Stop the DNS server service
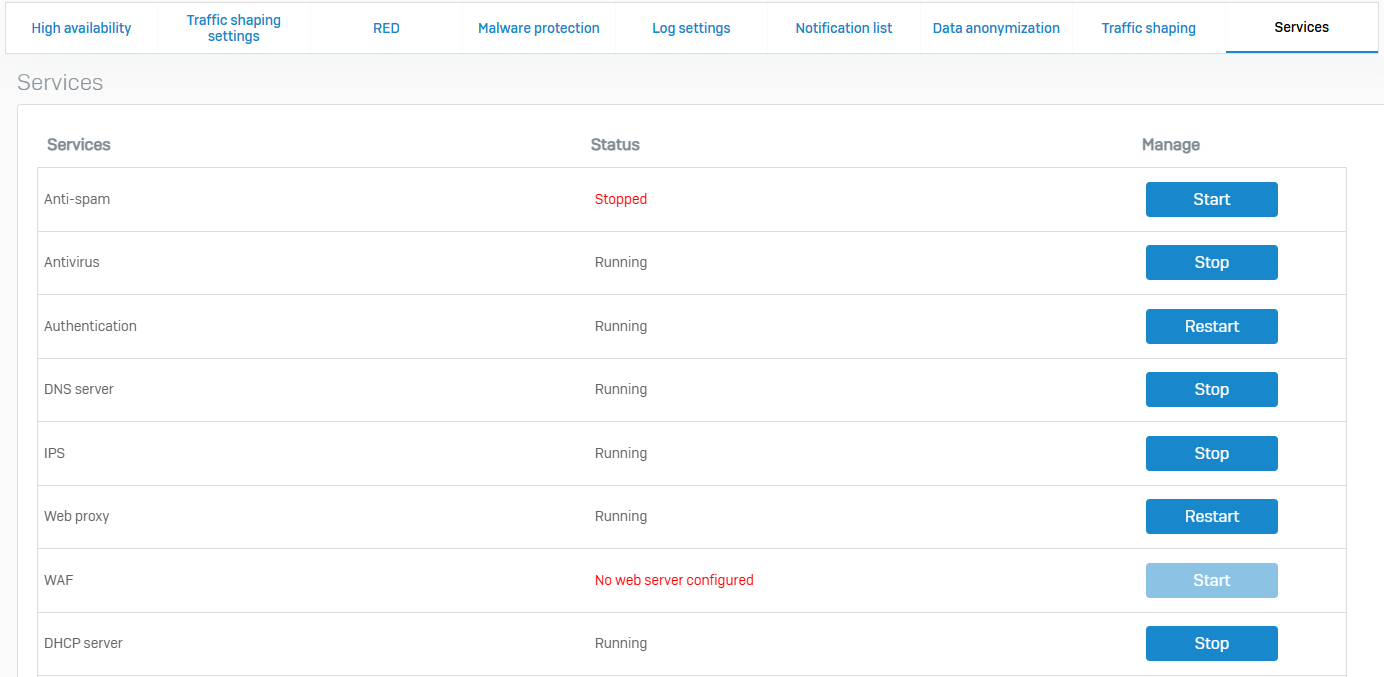This screenshot has width=1384, height=677. 1211,389
